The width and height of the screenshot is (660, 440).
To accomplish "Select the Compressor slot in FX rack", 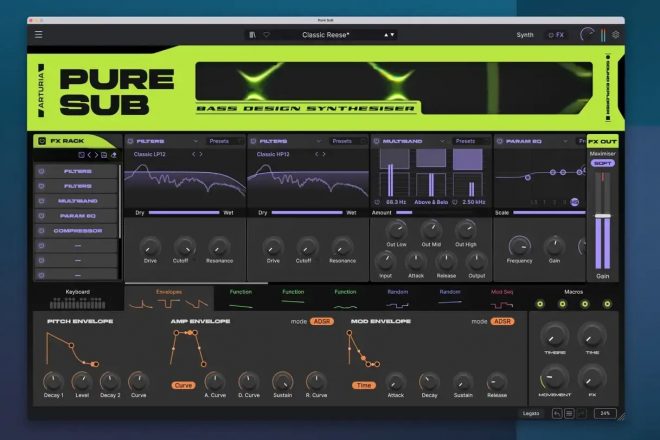I will pos(76,230).
